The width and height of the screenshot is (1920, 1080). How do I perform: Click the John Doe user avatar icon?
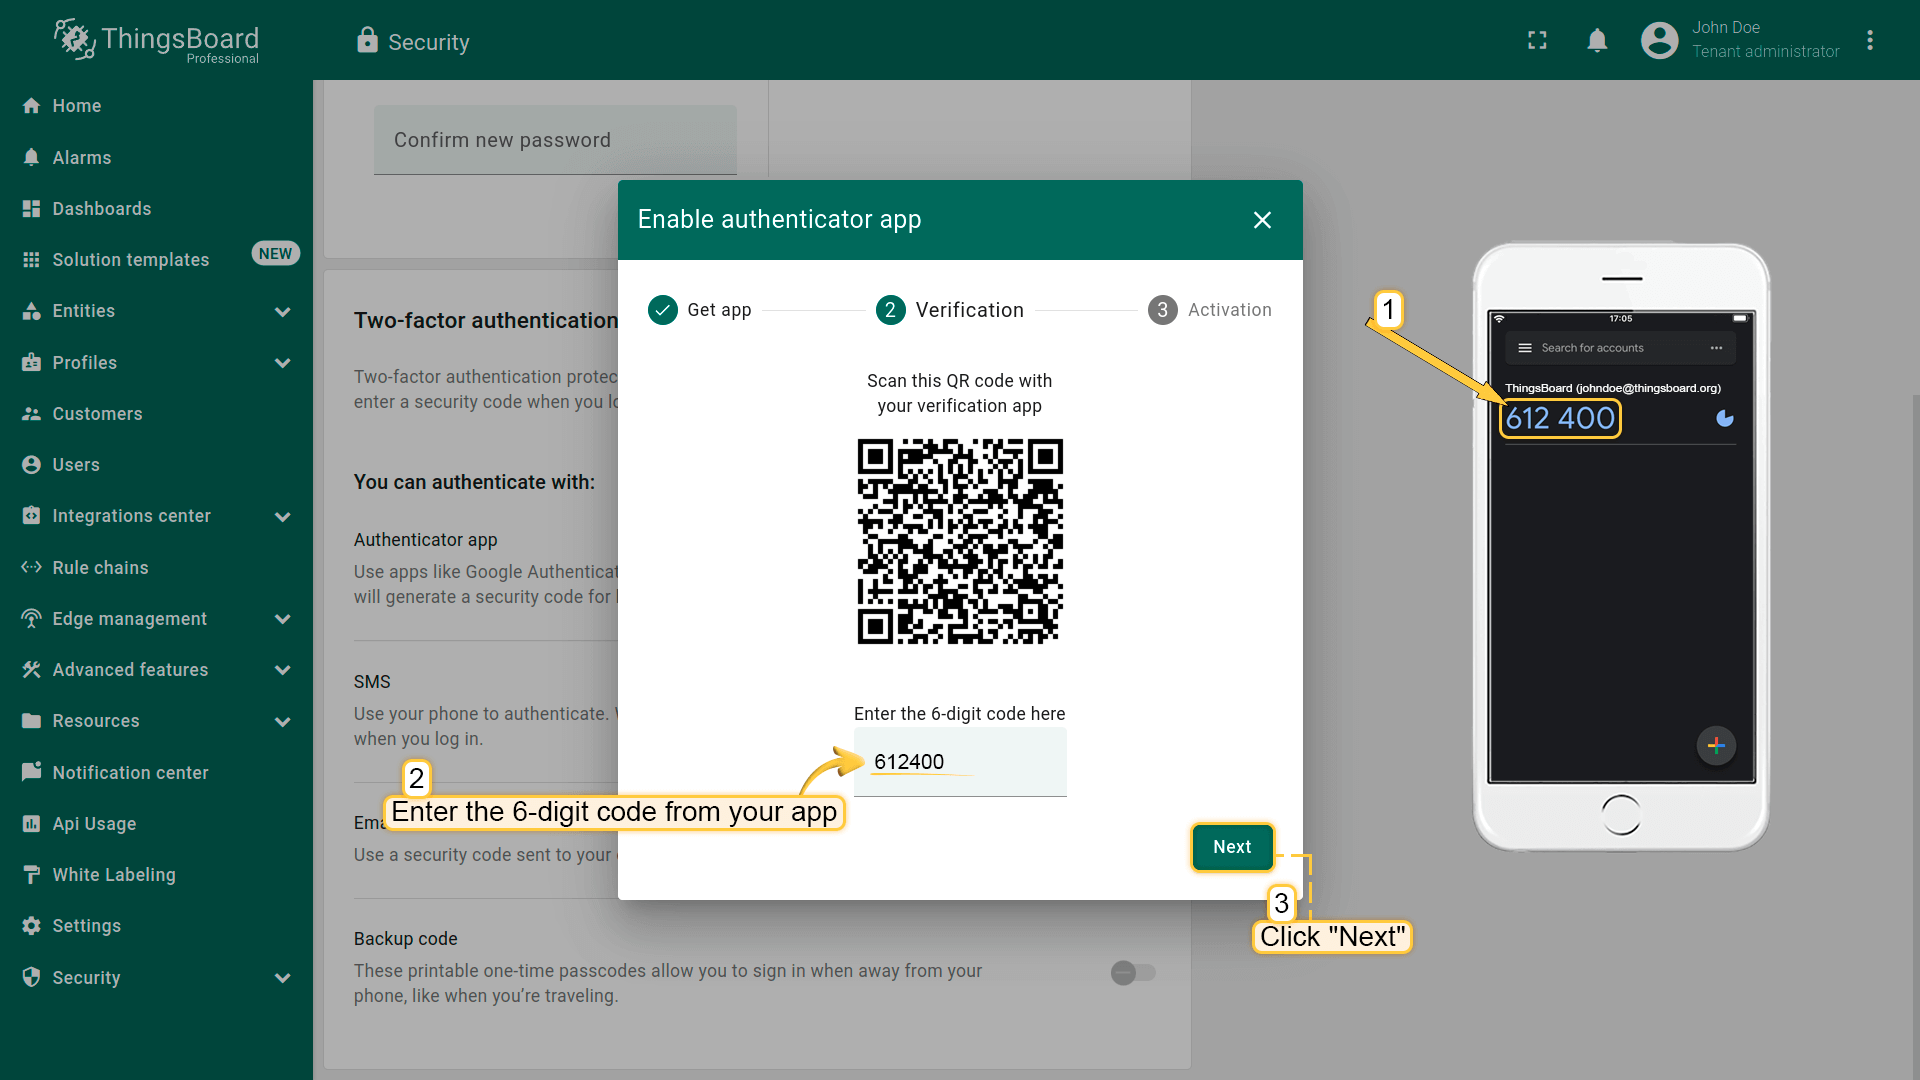1659,40
